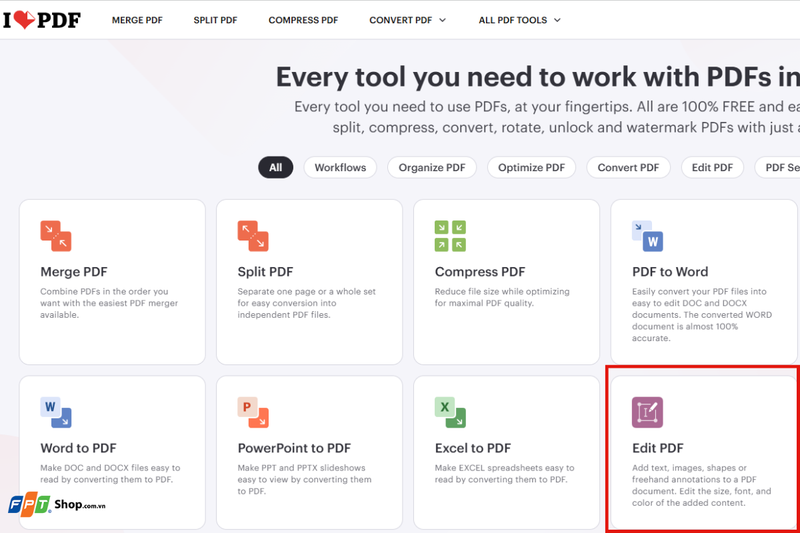The image size is (800, 533).
Task: Open the Word to PDF tool title
Action: point(79,448)
